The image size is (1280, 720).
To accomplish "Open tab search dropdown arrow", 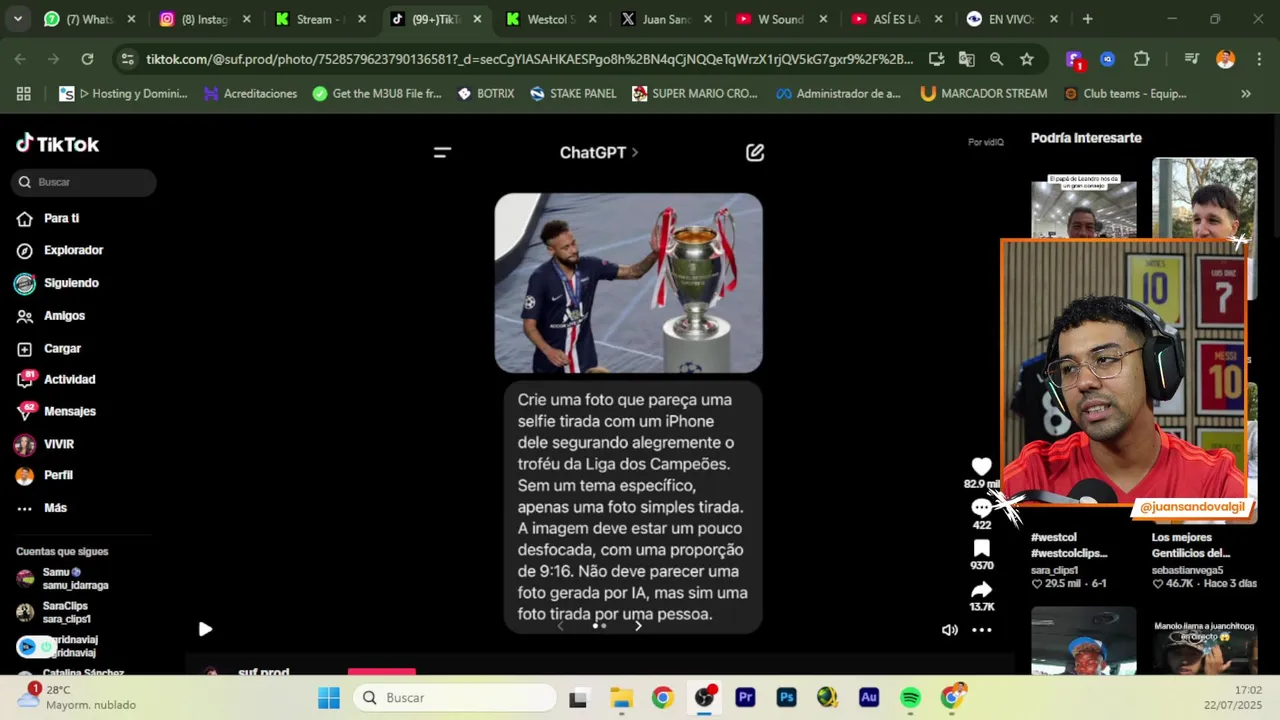I will tap(17, 19).
